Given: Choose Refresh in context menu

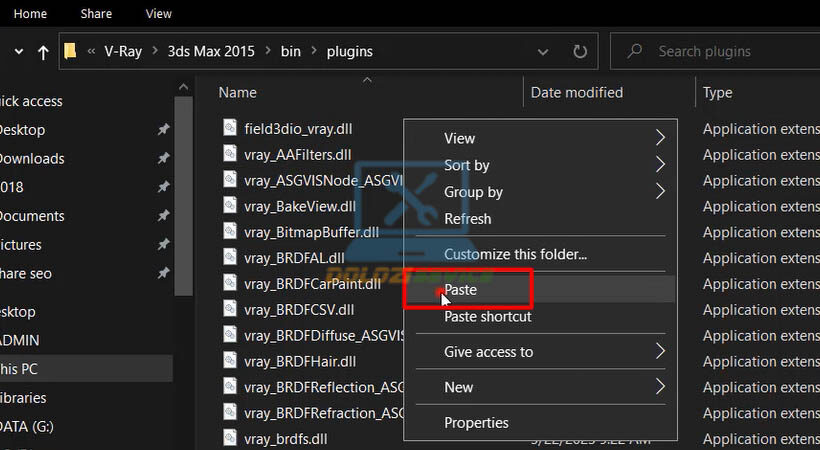Looking at the screenshot, I should click(x=540, y=219).
